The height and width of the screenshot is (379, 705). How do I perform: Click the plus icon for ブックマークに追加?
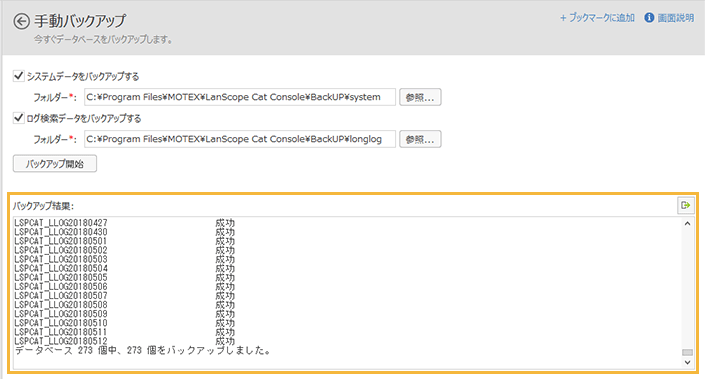pos(563,18)
